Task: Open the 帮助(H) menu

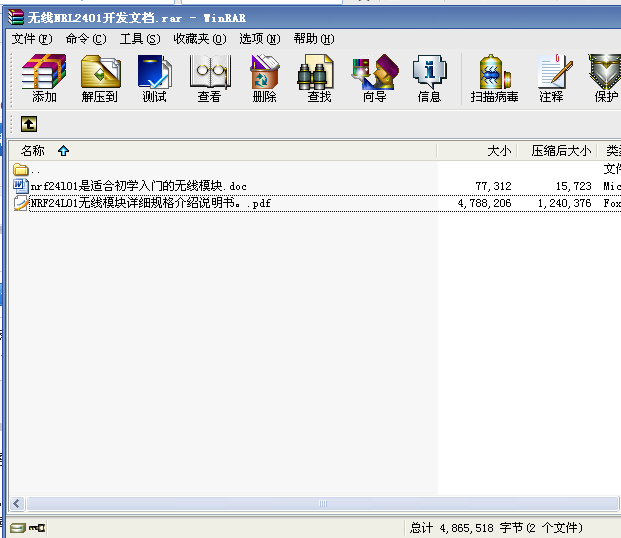Action: [x=314, y=39]
